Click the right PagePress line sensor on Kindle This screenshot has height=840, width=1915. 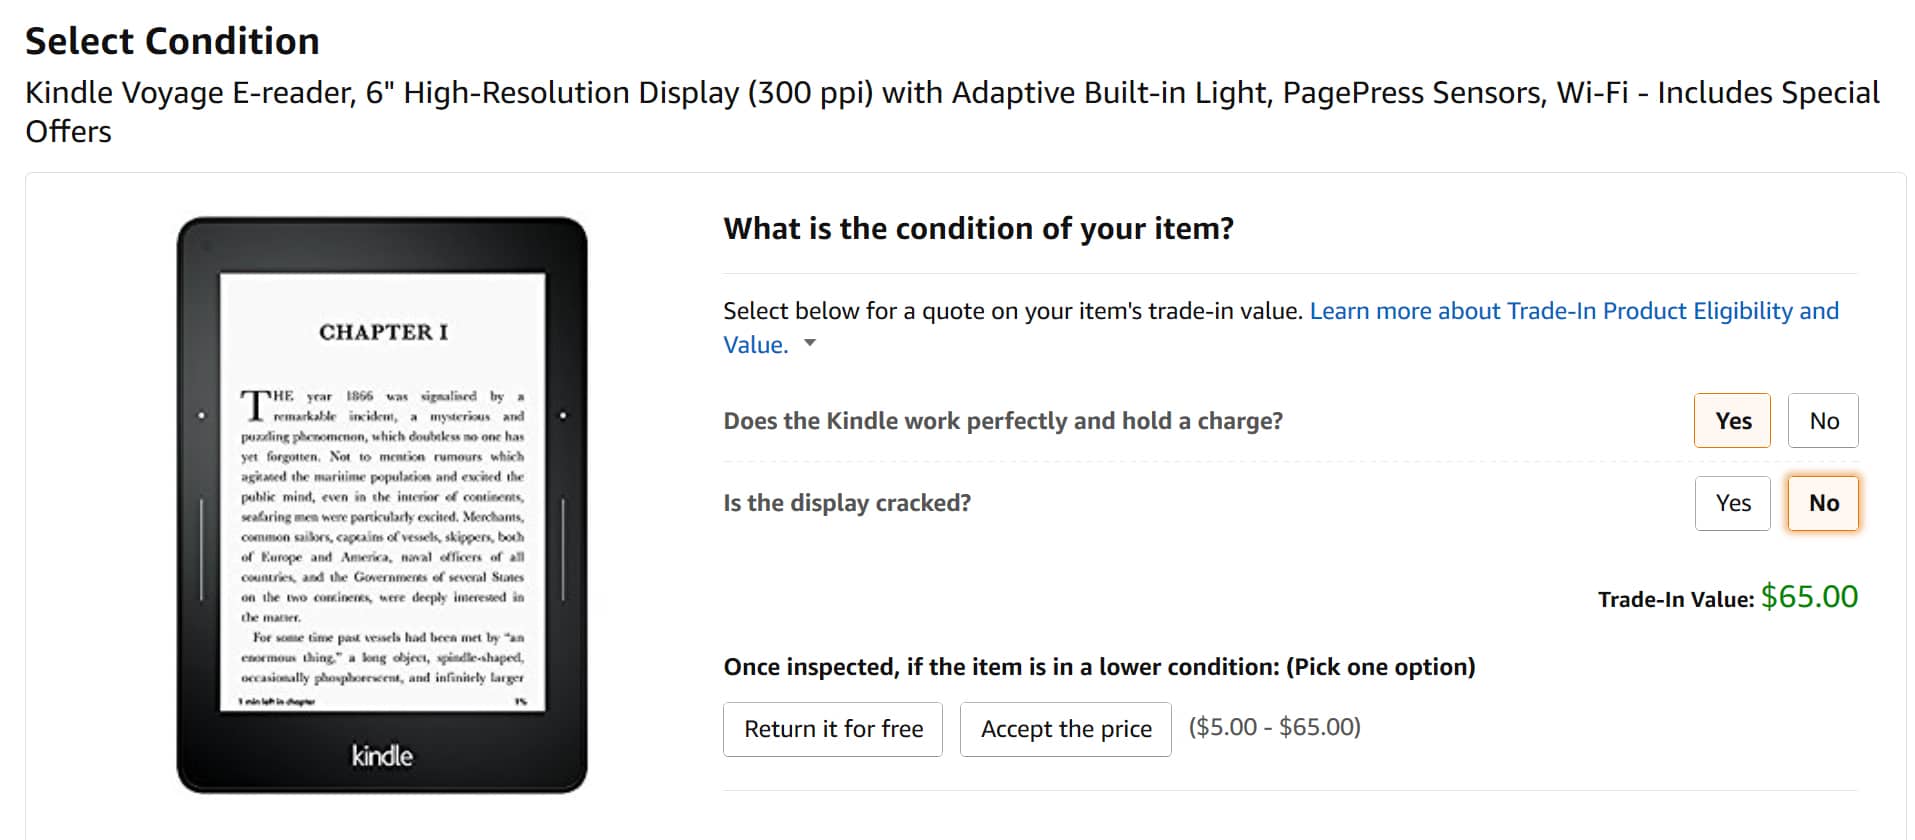tap(563, 550)
